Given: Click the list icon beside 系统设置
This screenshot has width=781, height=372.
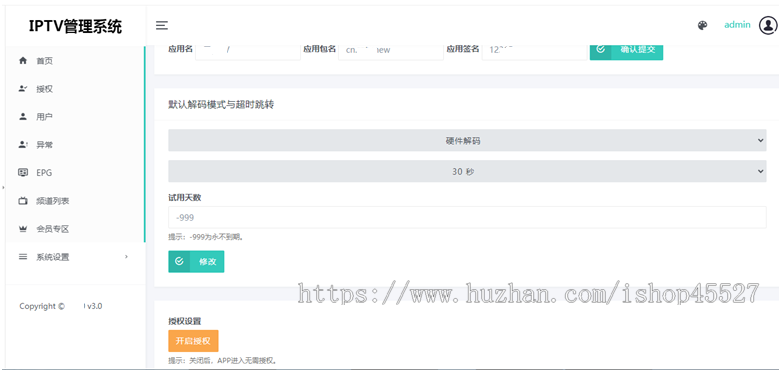Looking at the screenshot, I should (x=22, y=257).
